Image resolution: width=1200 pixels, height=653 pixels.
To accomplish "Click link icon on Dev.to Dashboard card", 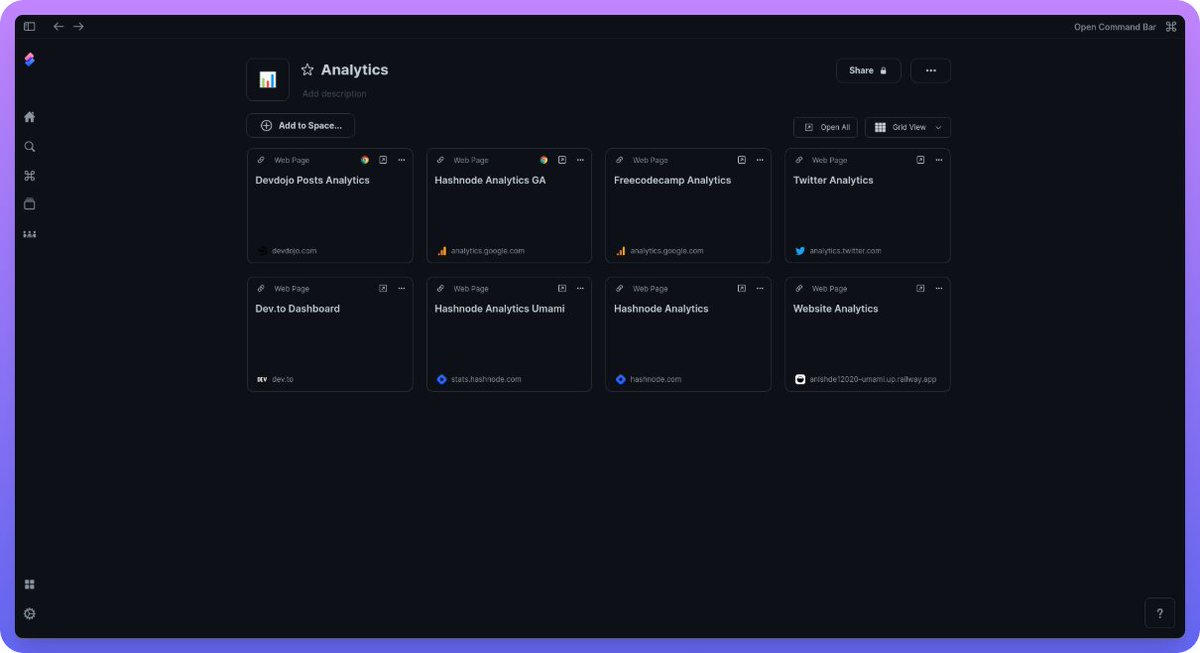I will 261,288.
